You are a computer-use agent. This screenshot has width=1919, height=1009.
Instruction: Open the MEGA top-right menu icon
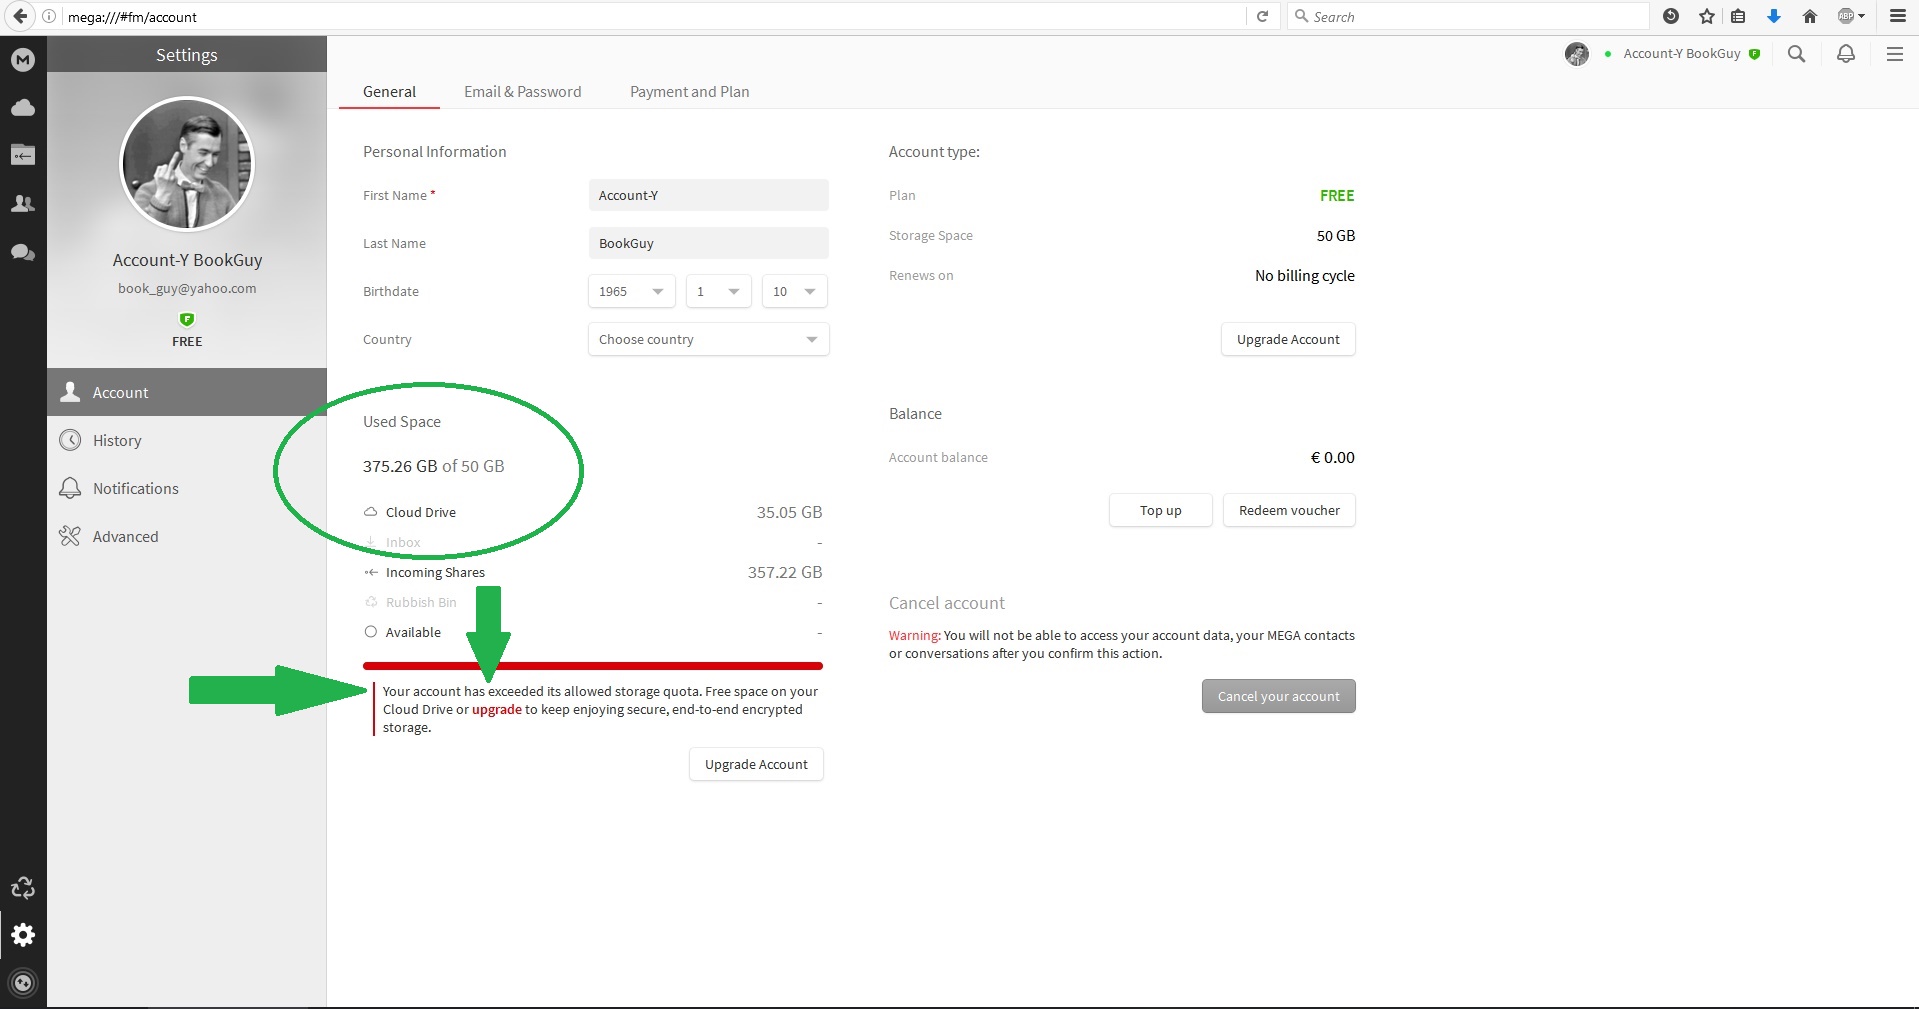coord(1895,54)
